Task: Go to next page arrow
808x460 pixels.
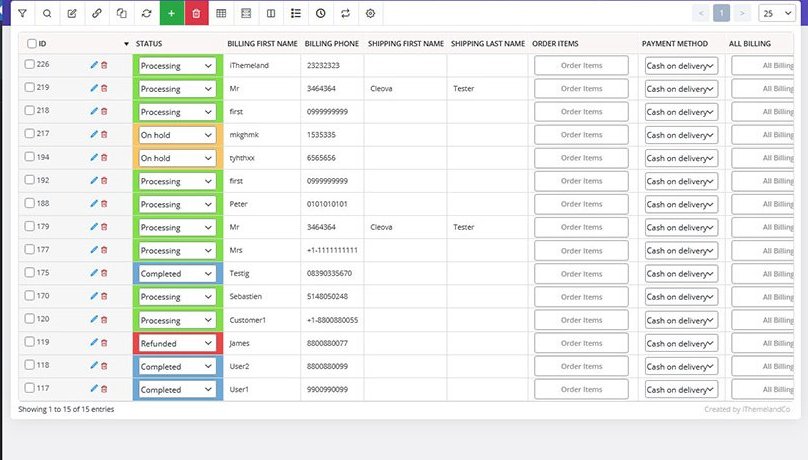Action: point(742,13)
